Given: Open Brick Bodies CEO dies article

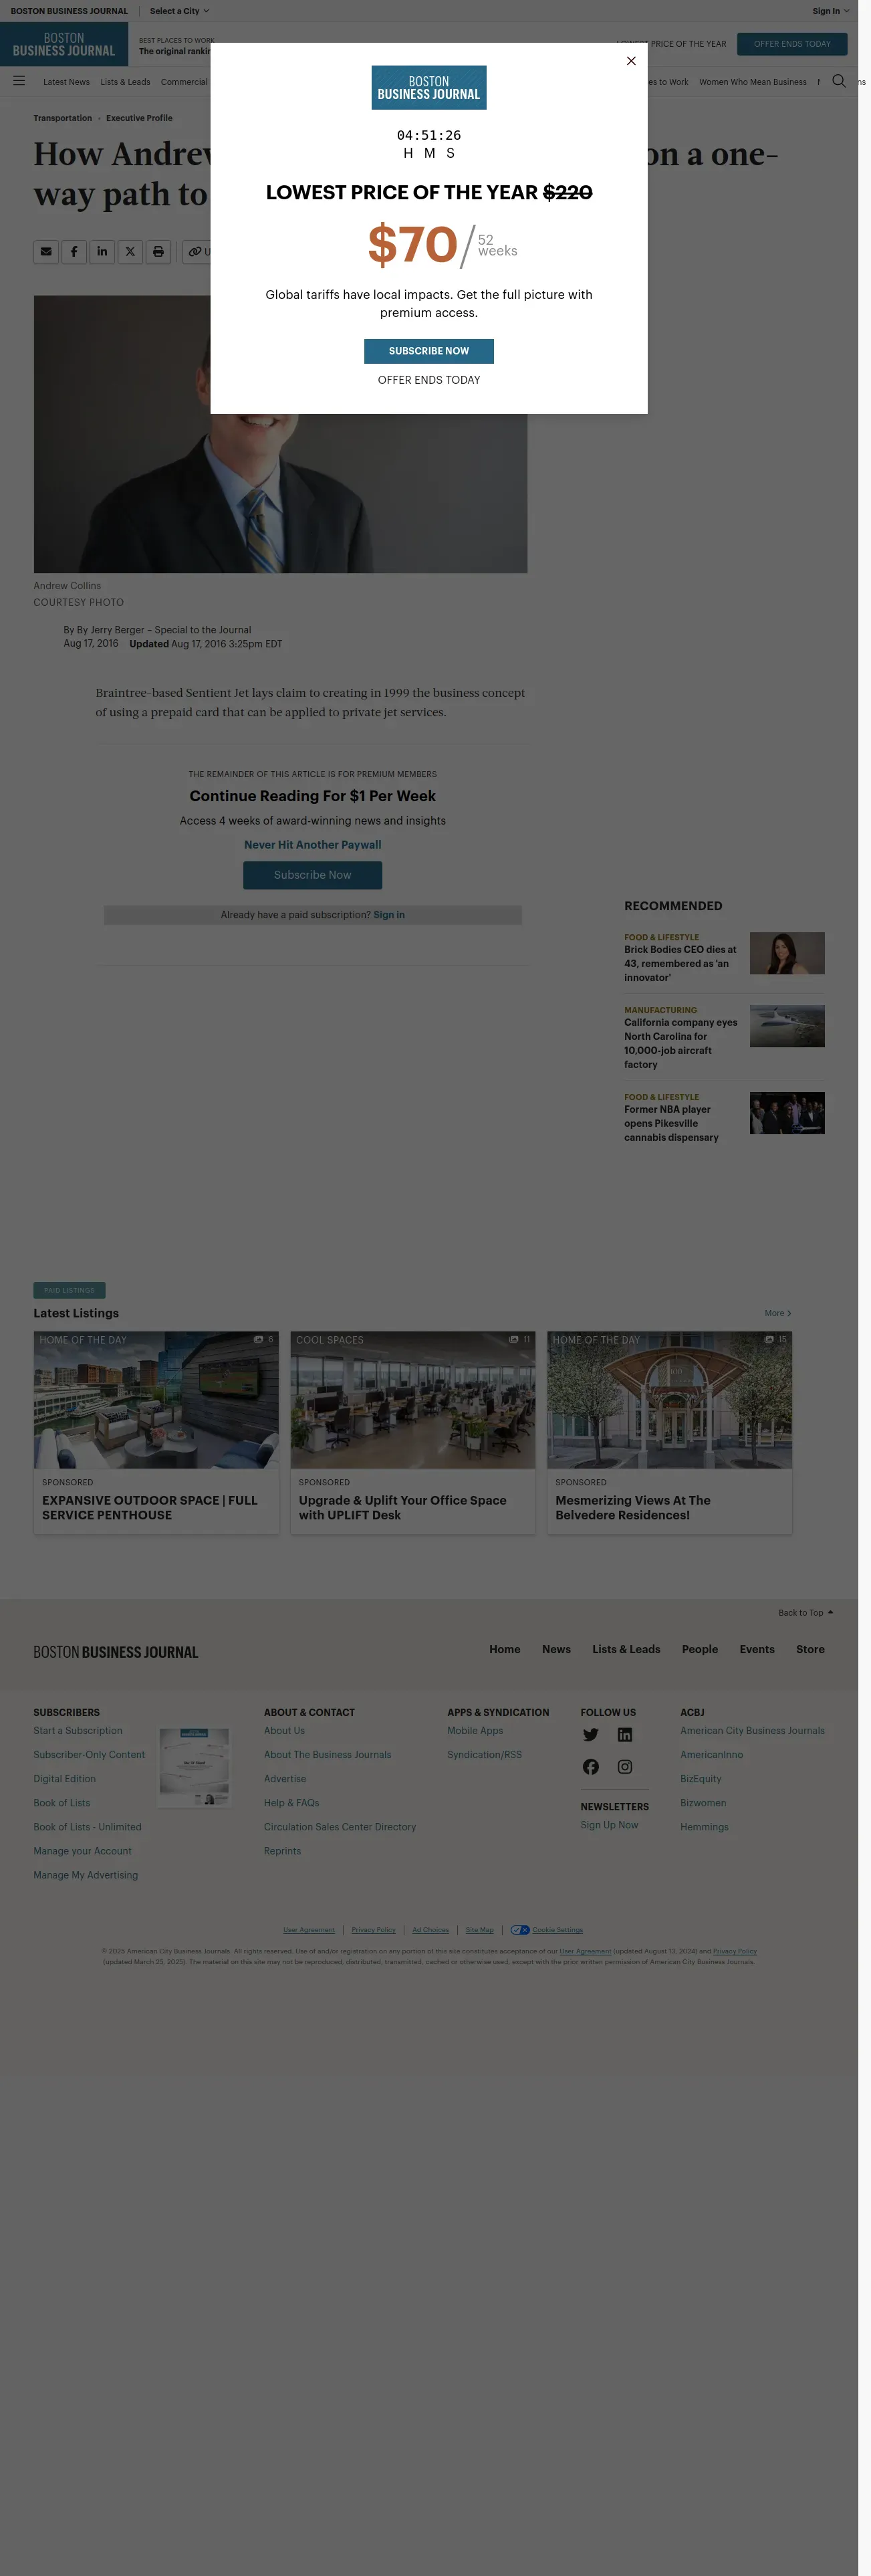Looking at the screenshot, I should click(x=681, y=963).
